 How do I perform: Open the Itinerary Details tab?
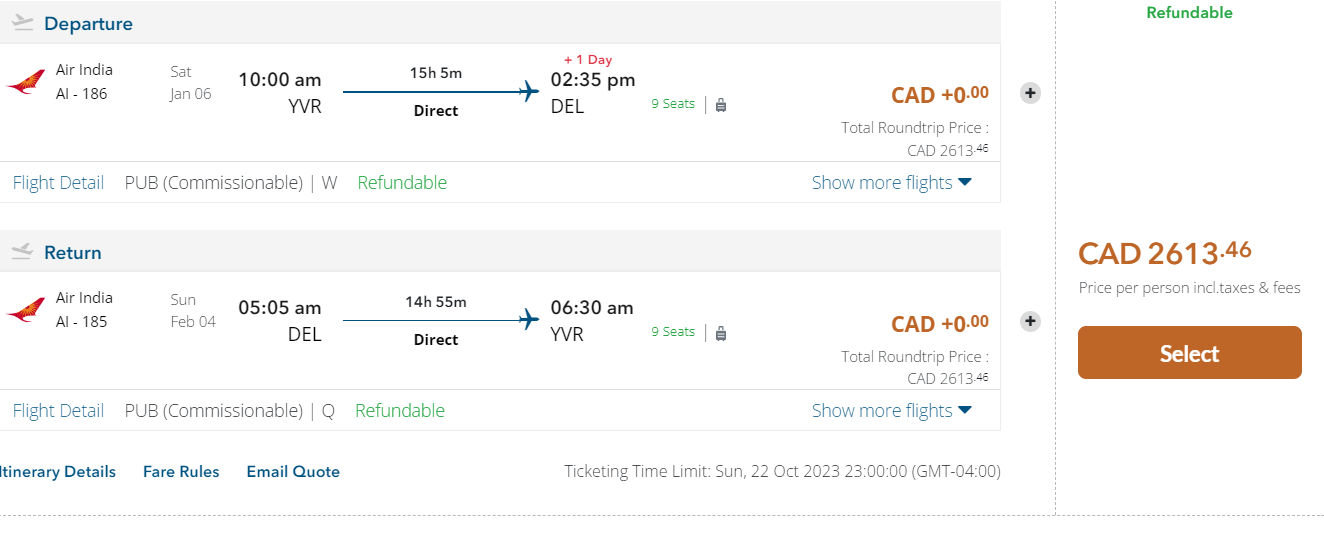coord(57,471)
